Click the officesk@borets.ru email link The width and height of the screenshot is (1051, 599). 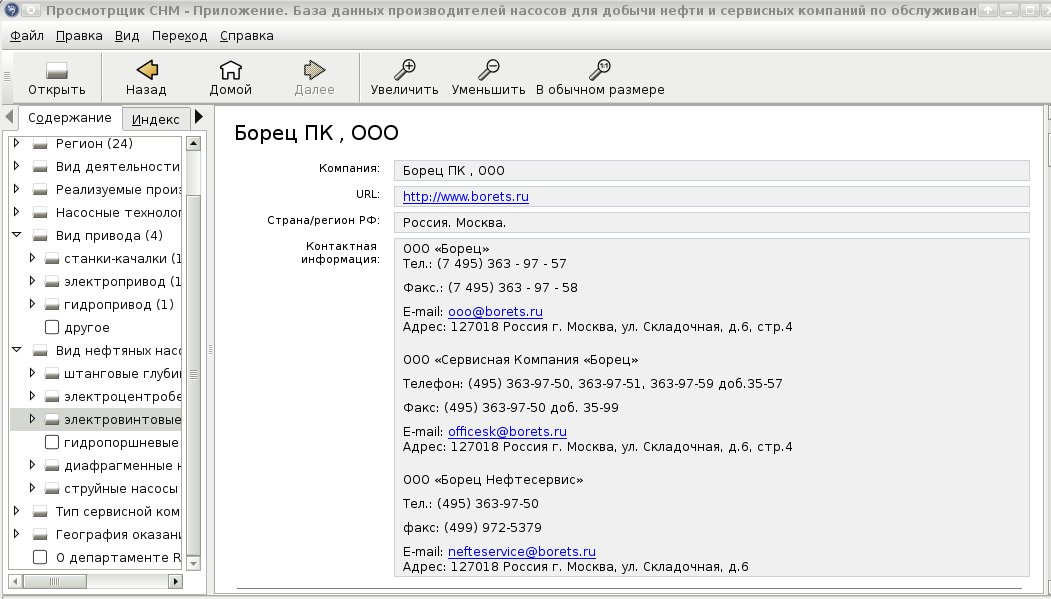click(507, 432)
